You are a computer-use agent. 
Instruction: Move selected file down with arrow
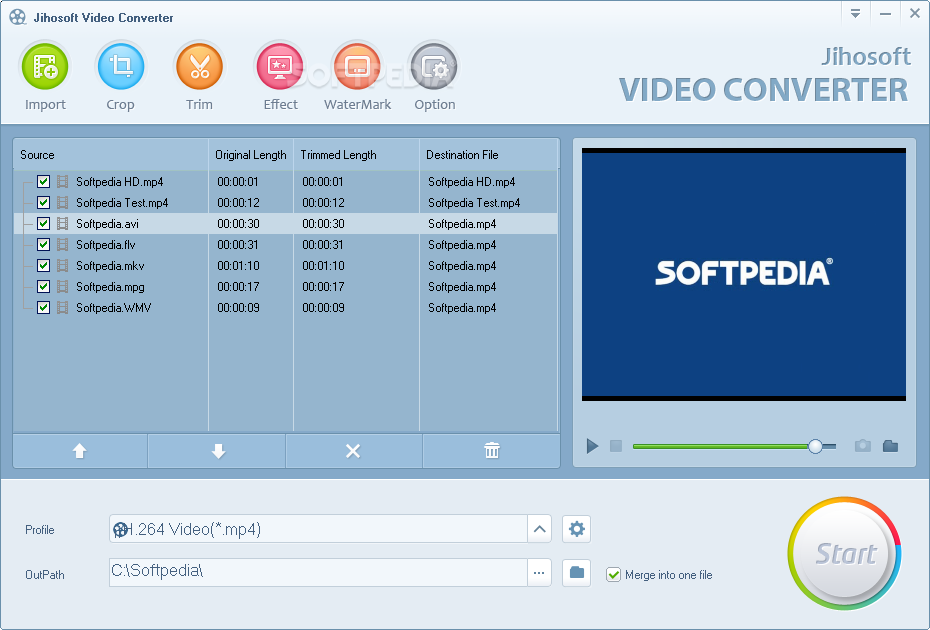(x=218, y=451)
